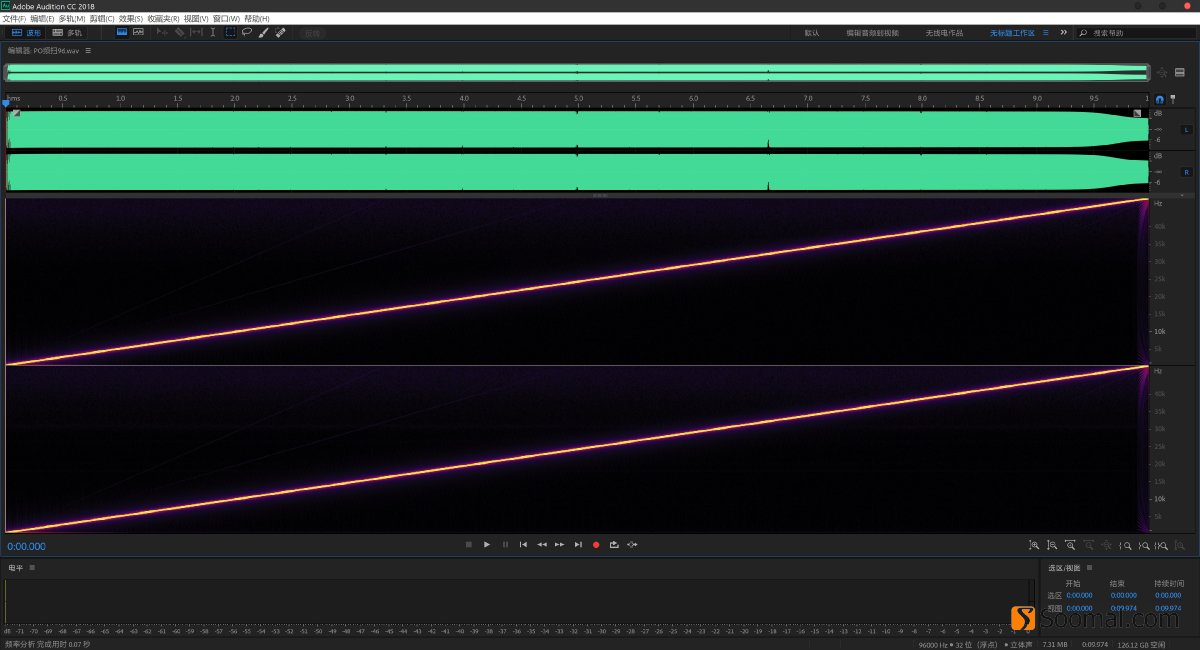Image resolution: width=1200 pixels, height=650 pixels.
Task: Select the Spot Healing Brush tool
Action: point(280,32)
